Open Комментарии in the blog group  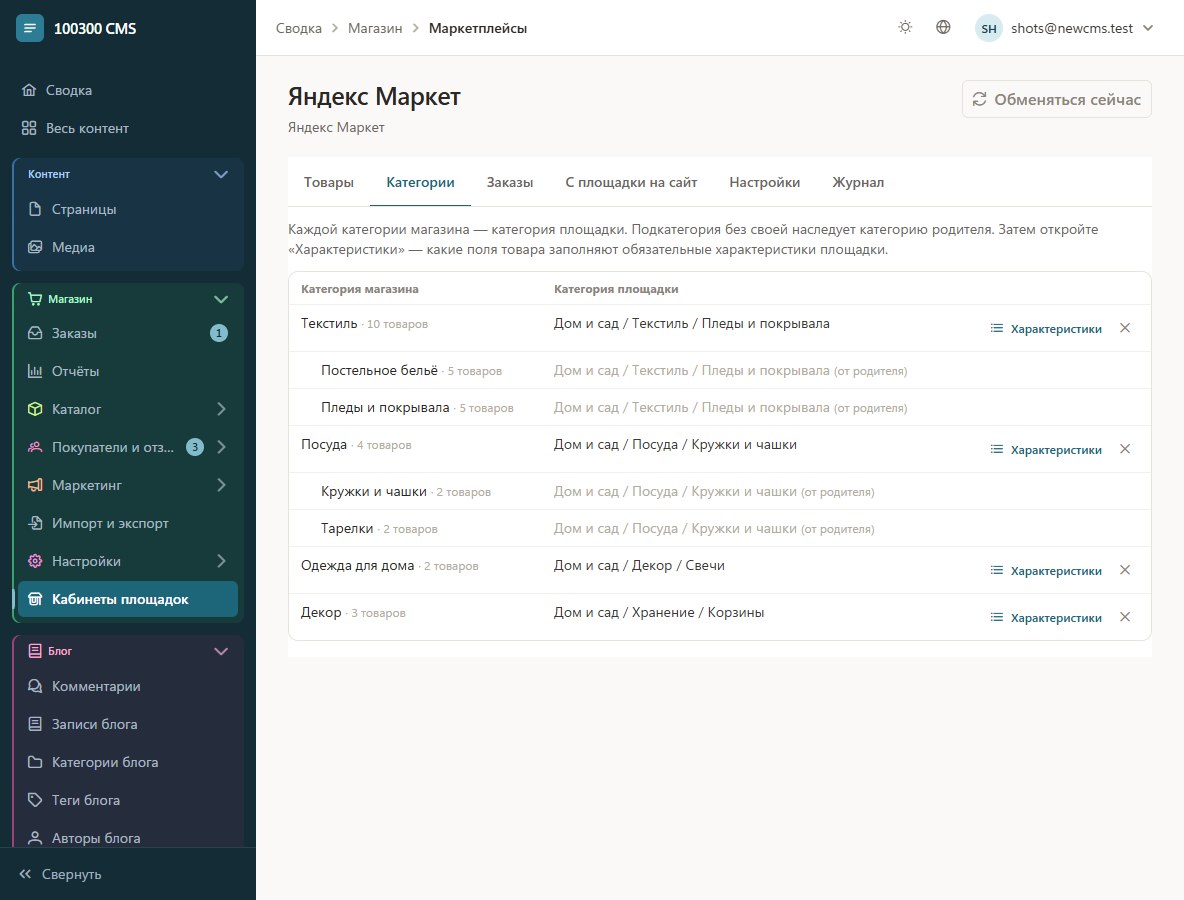pos(128,686)
